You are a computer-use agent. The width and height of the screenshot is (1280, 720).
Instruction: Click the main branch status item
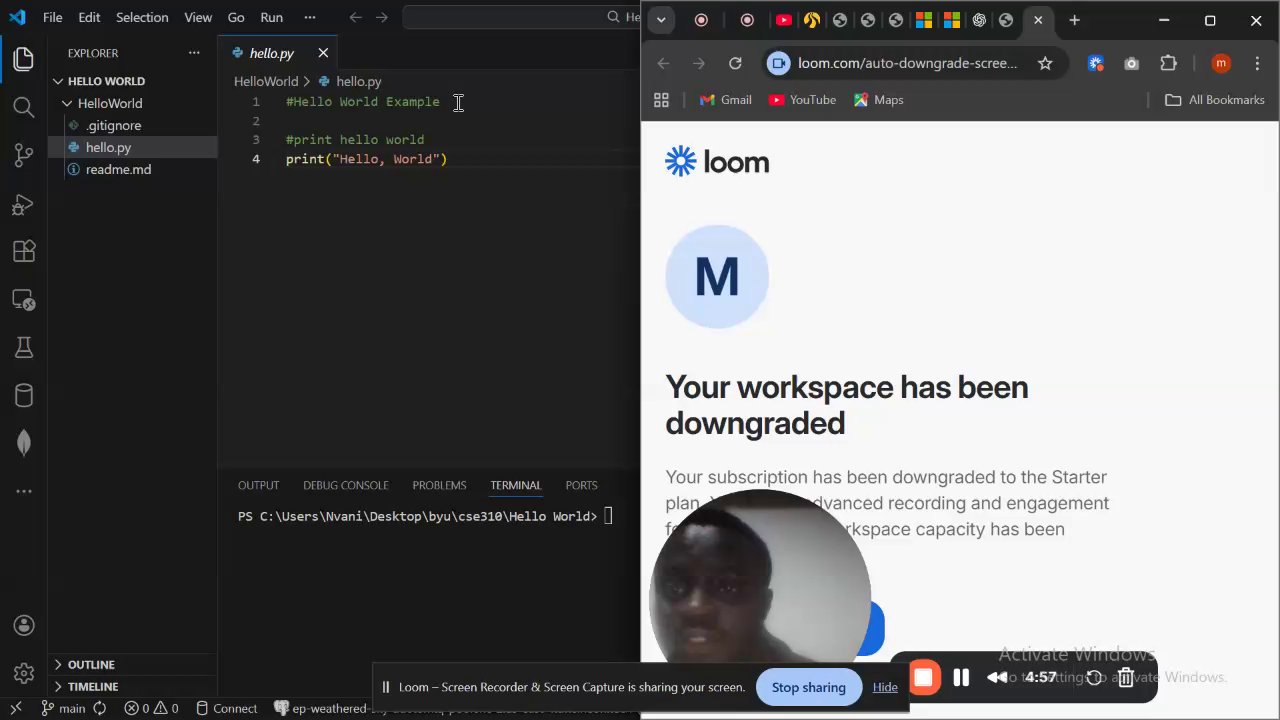63,708
